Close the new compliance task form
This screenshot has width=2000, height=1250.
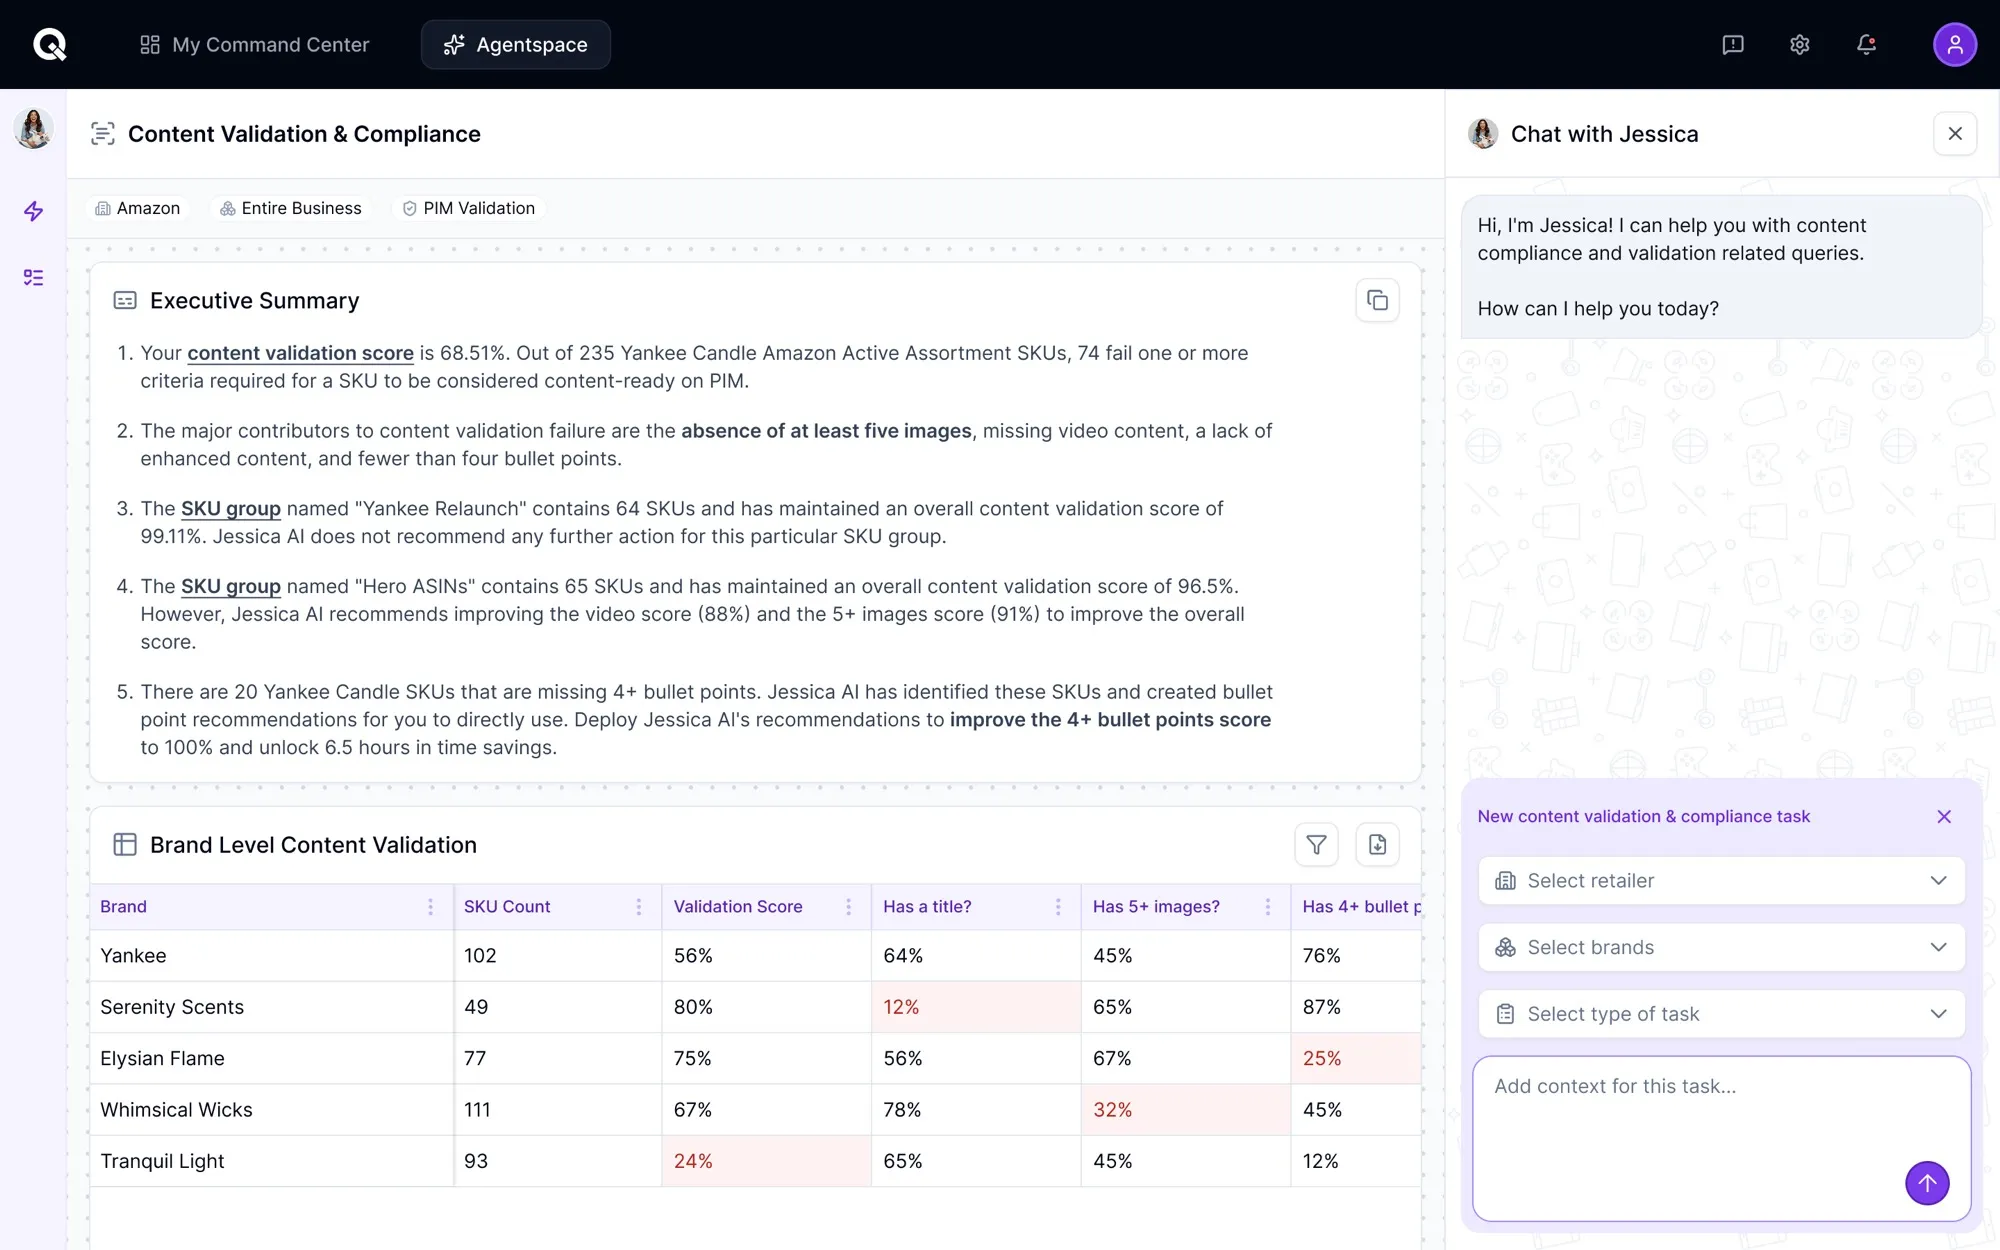click(x=1944, y=817)
